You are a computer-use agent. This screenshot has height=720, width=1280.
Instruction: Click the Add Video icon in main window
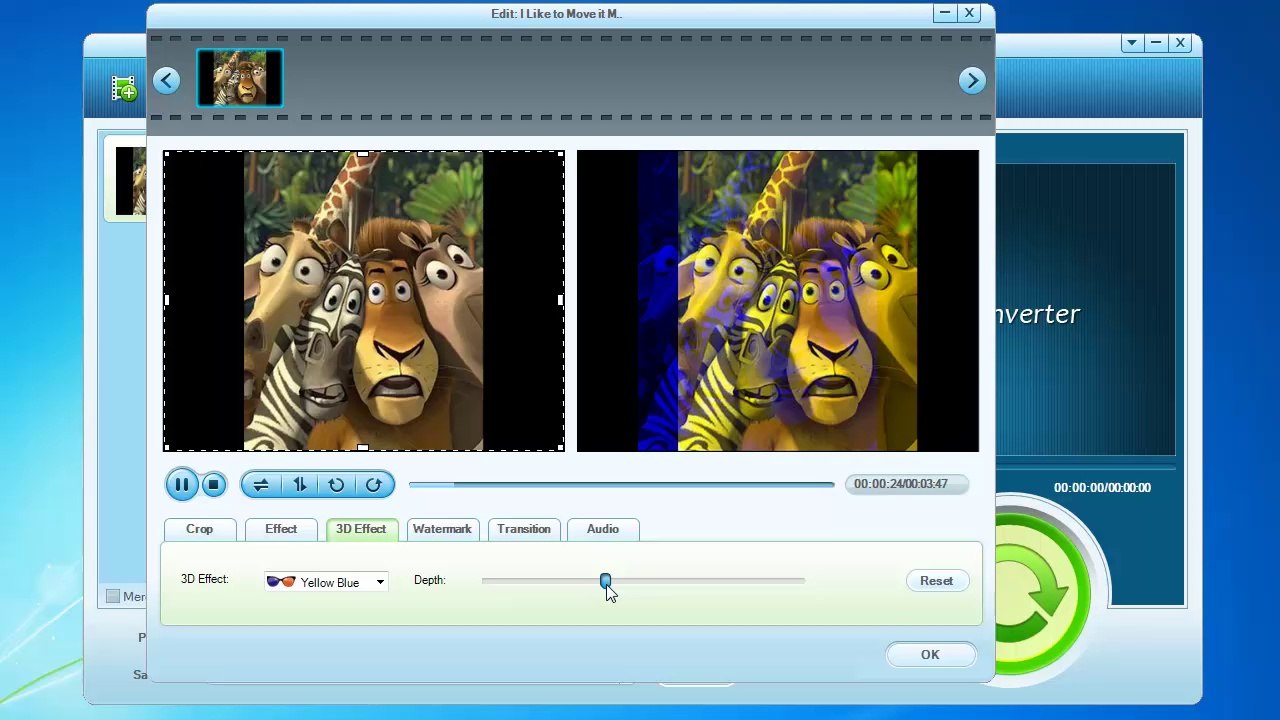[x=123, y=89]
